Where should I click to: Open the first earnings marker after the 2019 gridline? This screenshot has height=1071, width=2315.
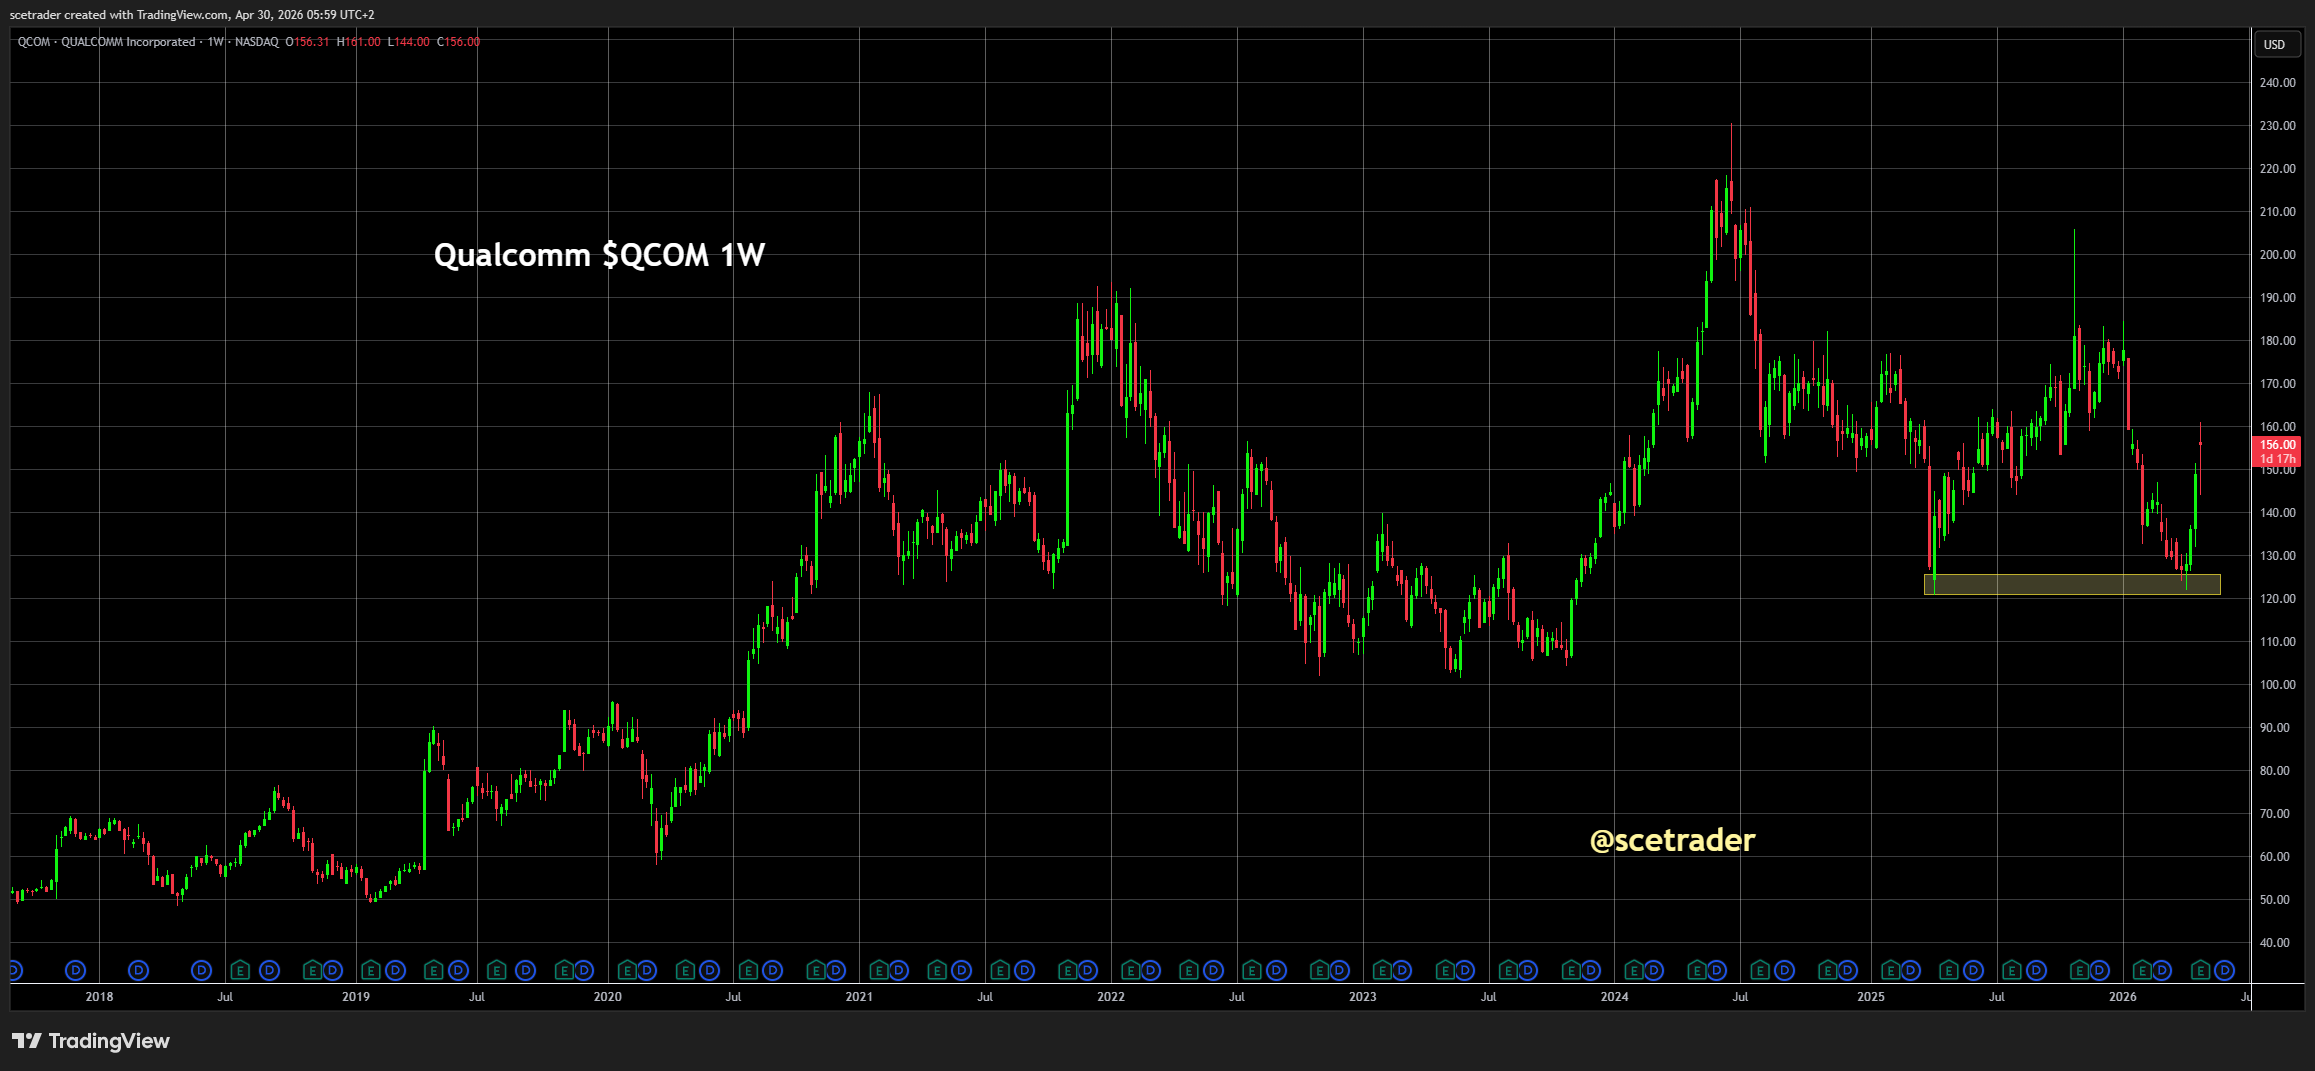coord(371,970)
